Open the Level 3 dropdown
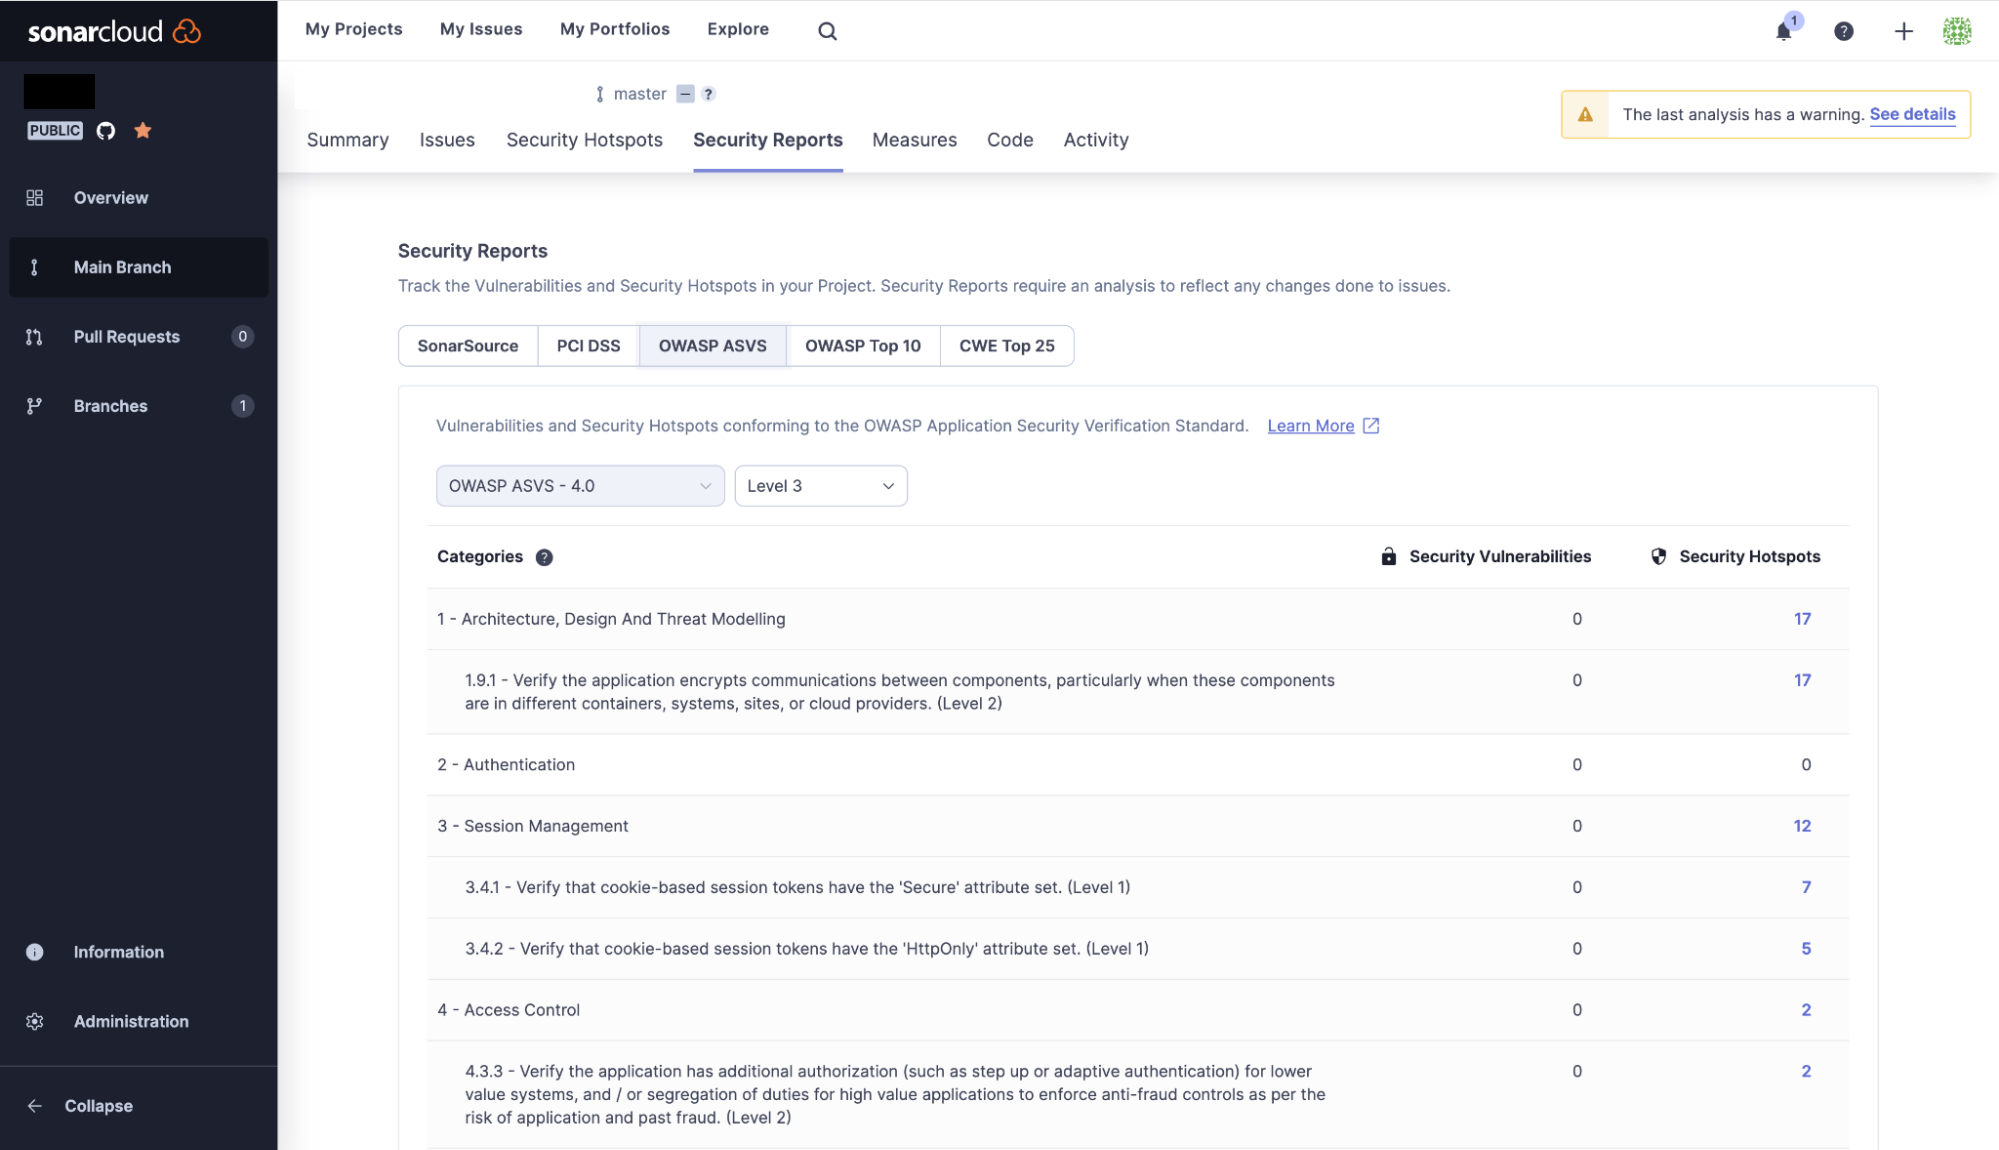The height and width of the screenshot is (1150, 1999). click(820, 486)
